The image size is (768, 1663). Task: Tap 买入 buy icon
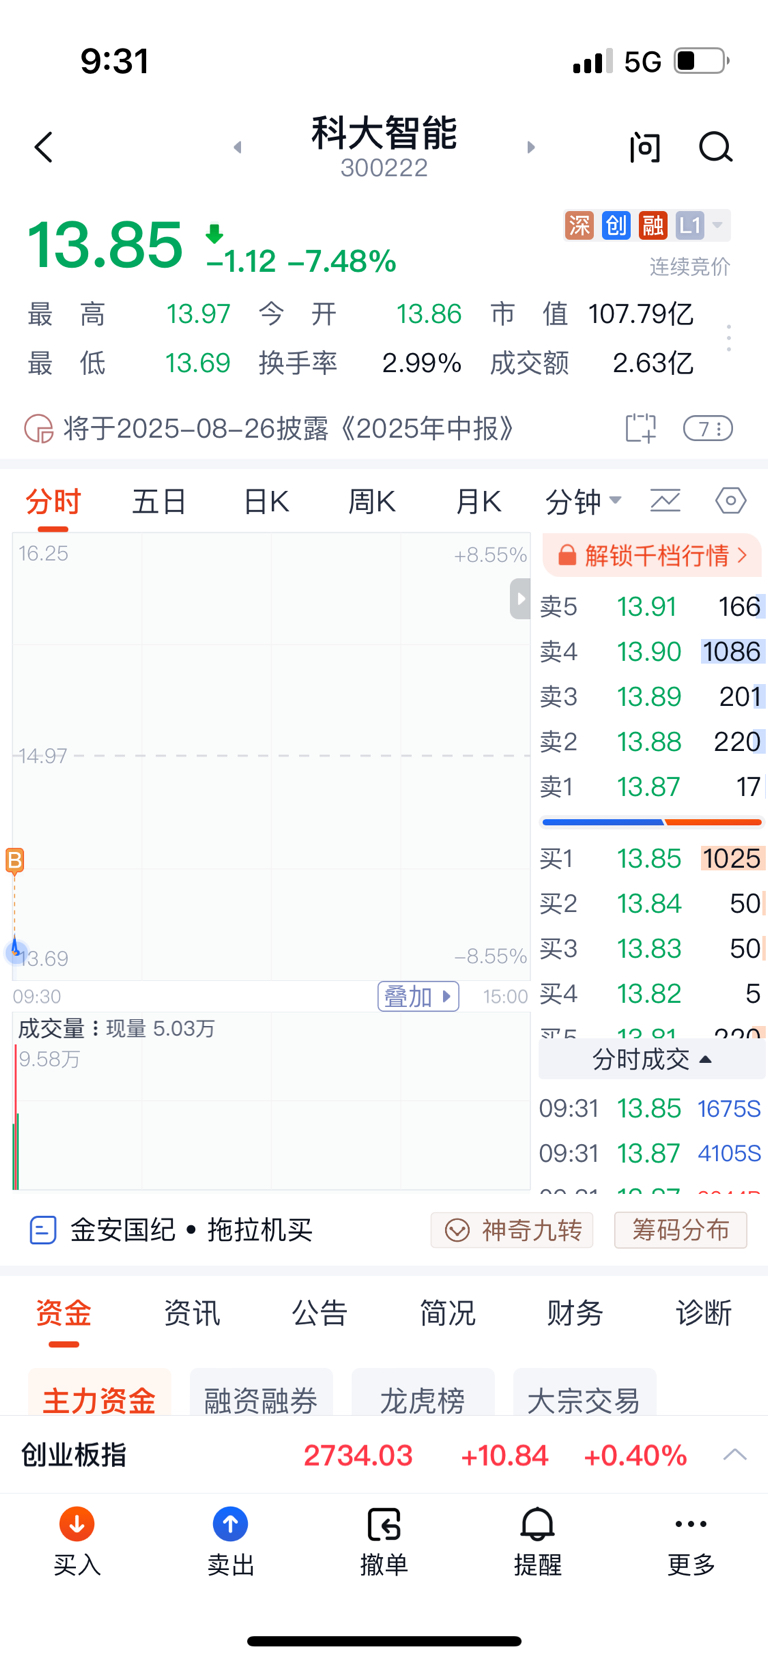click(77, 1524)
